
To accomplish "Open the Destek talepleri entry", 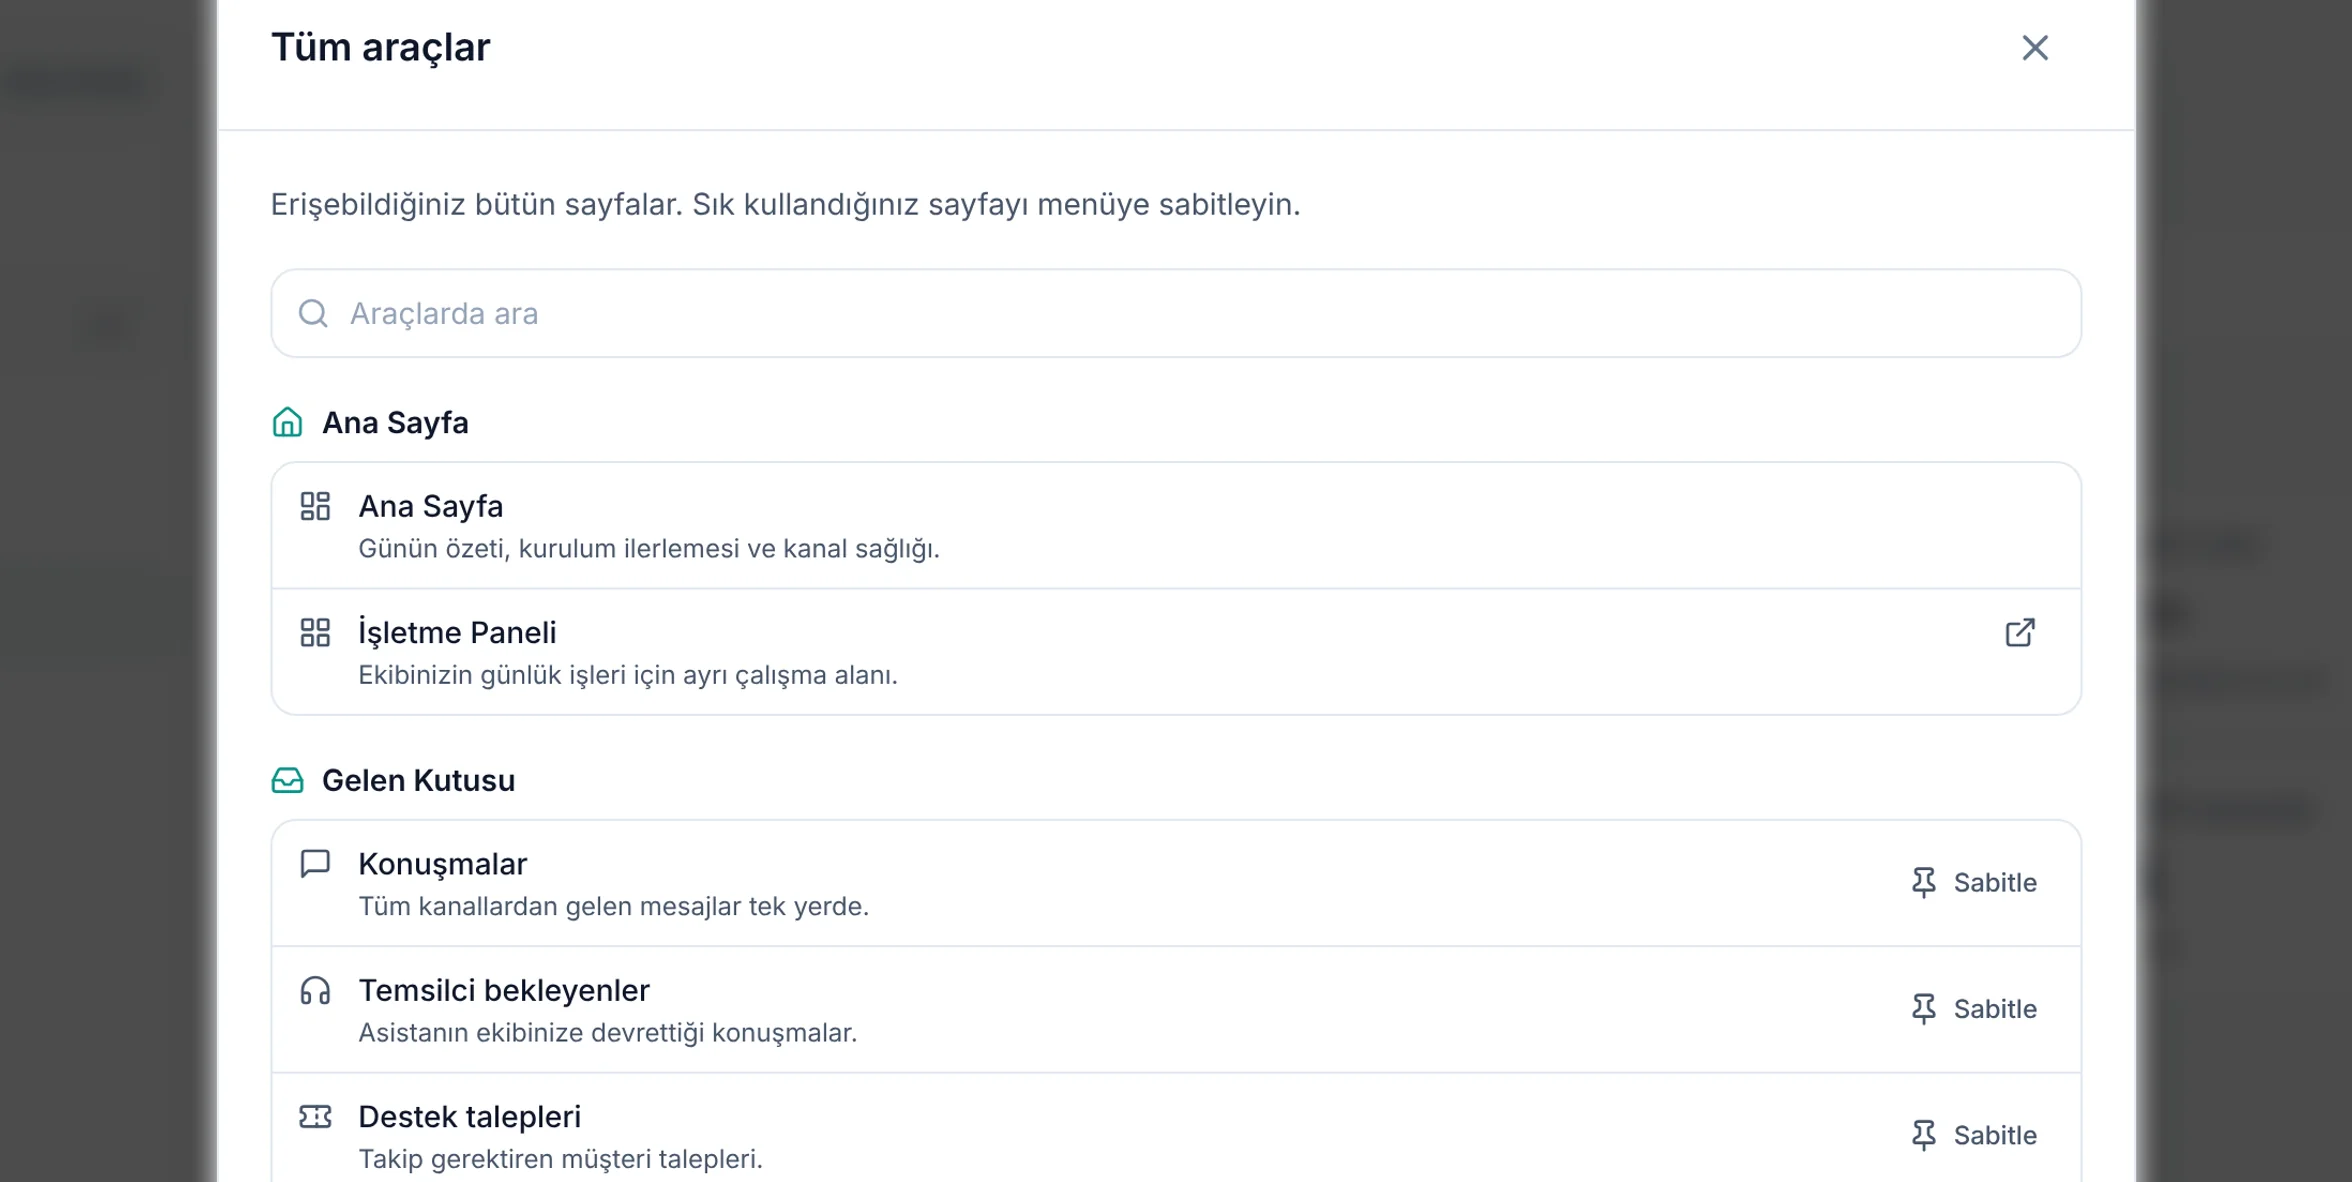I will pyautogui.click(x=1176, y=1129).
